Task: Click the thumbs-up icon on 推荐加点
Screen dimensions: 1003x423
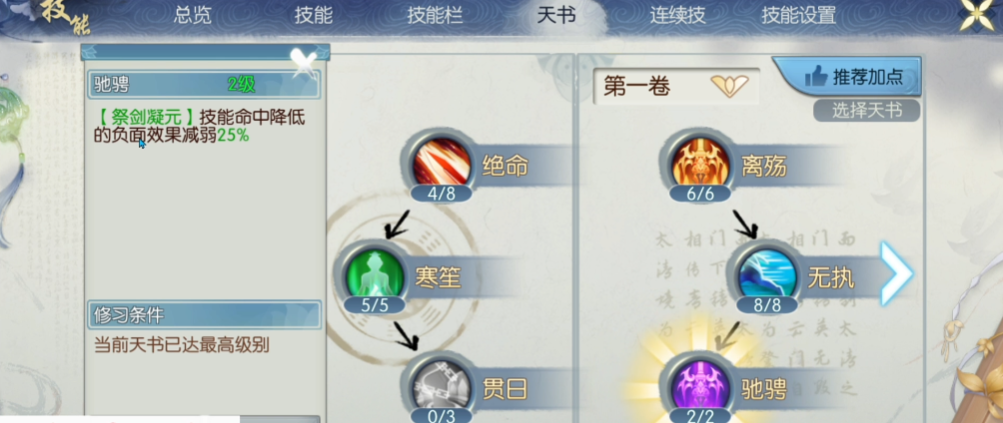Action: pos(816,77)
